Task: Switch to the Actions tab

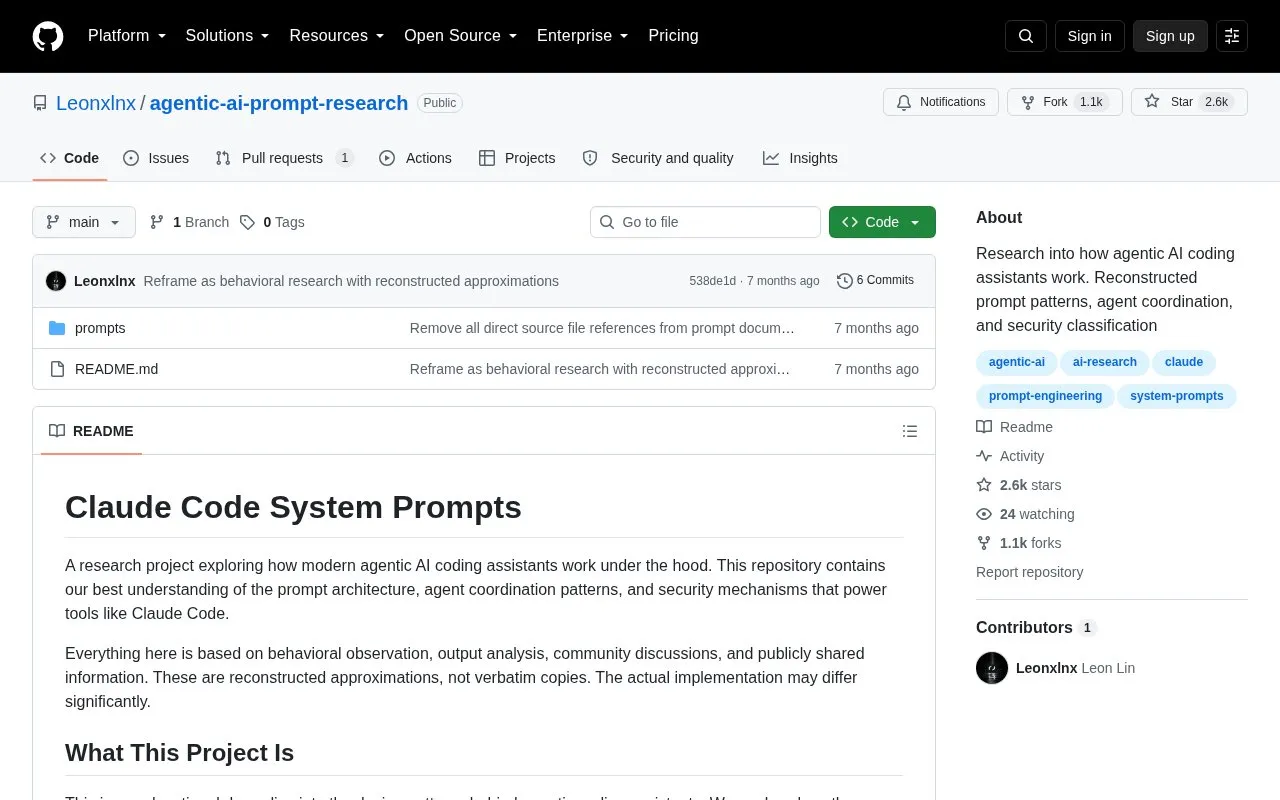Action: click(x=415, y=158)
